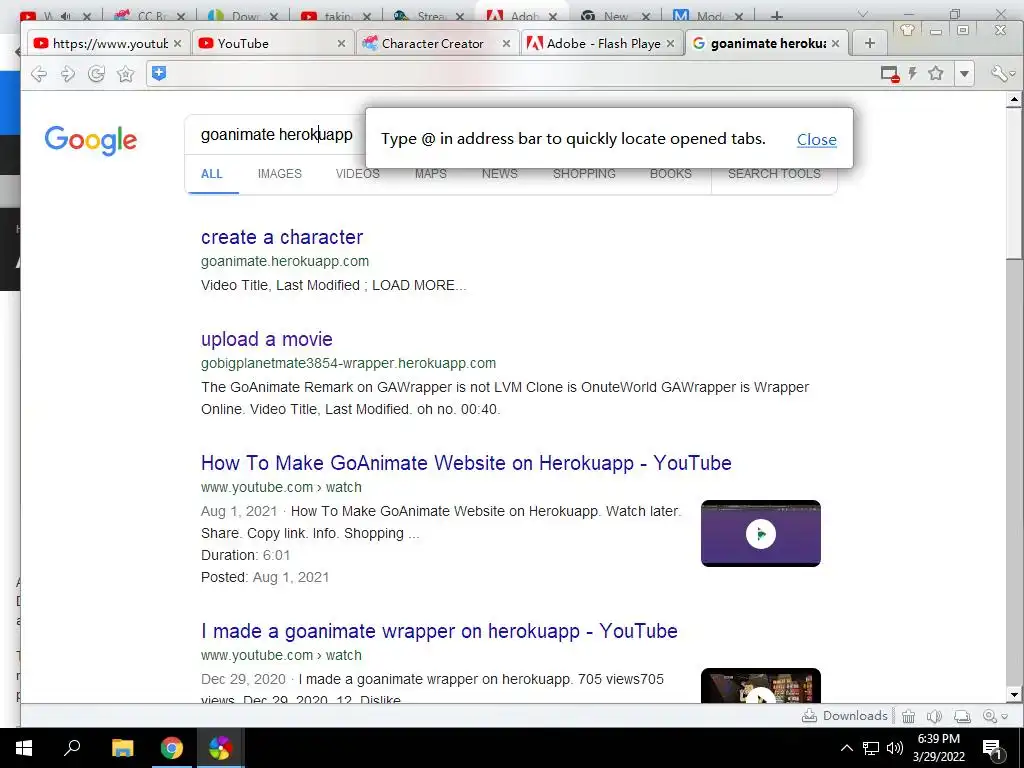Open a new tab with the plus button
The height and width of the screenshot is (768, 1024).
[x=869, y=43]
